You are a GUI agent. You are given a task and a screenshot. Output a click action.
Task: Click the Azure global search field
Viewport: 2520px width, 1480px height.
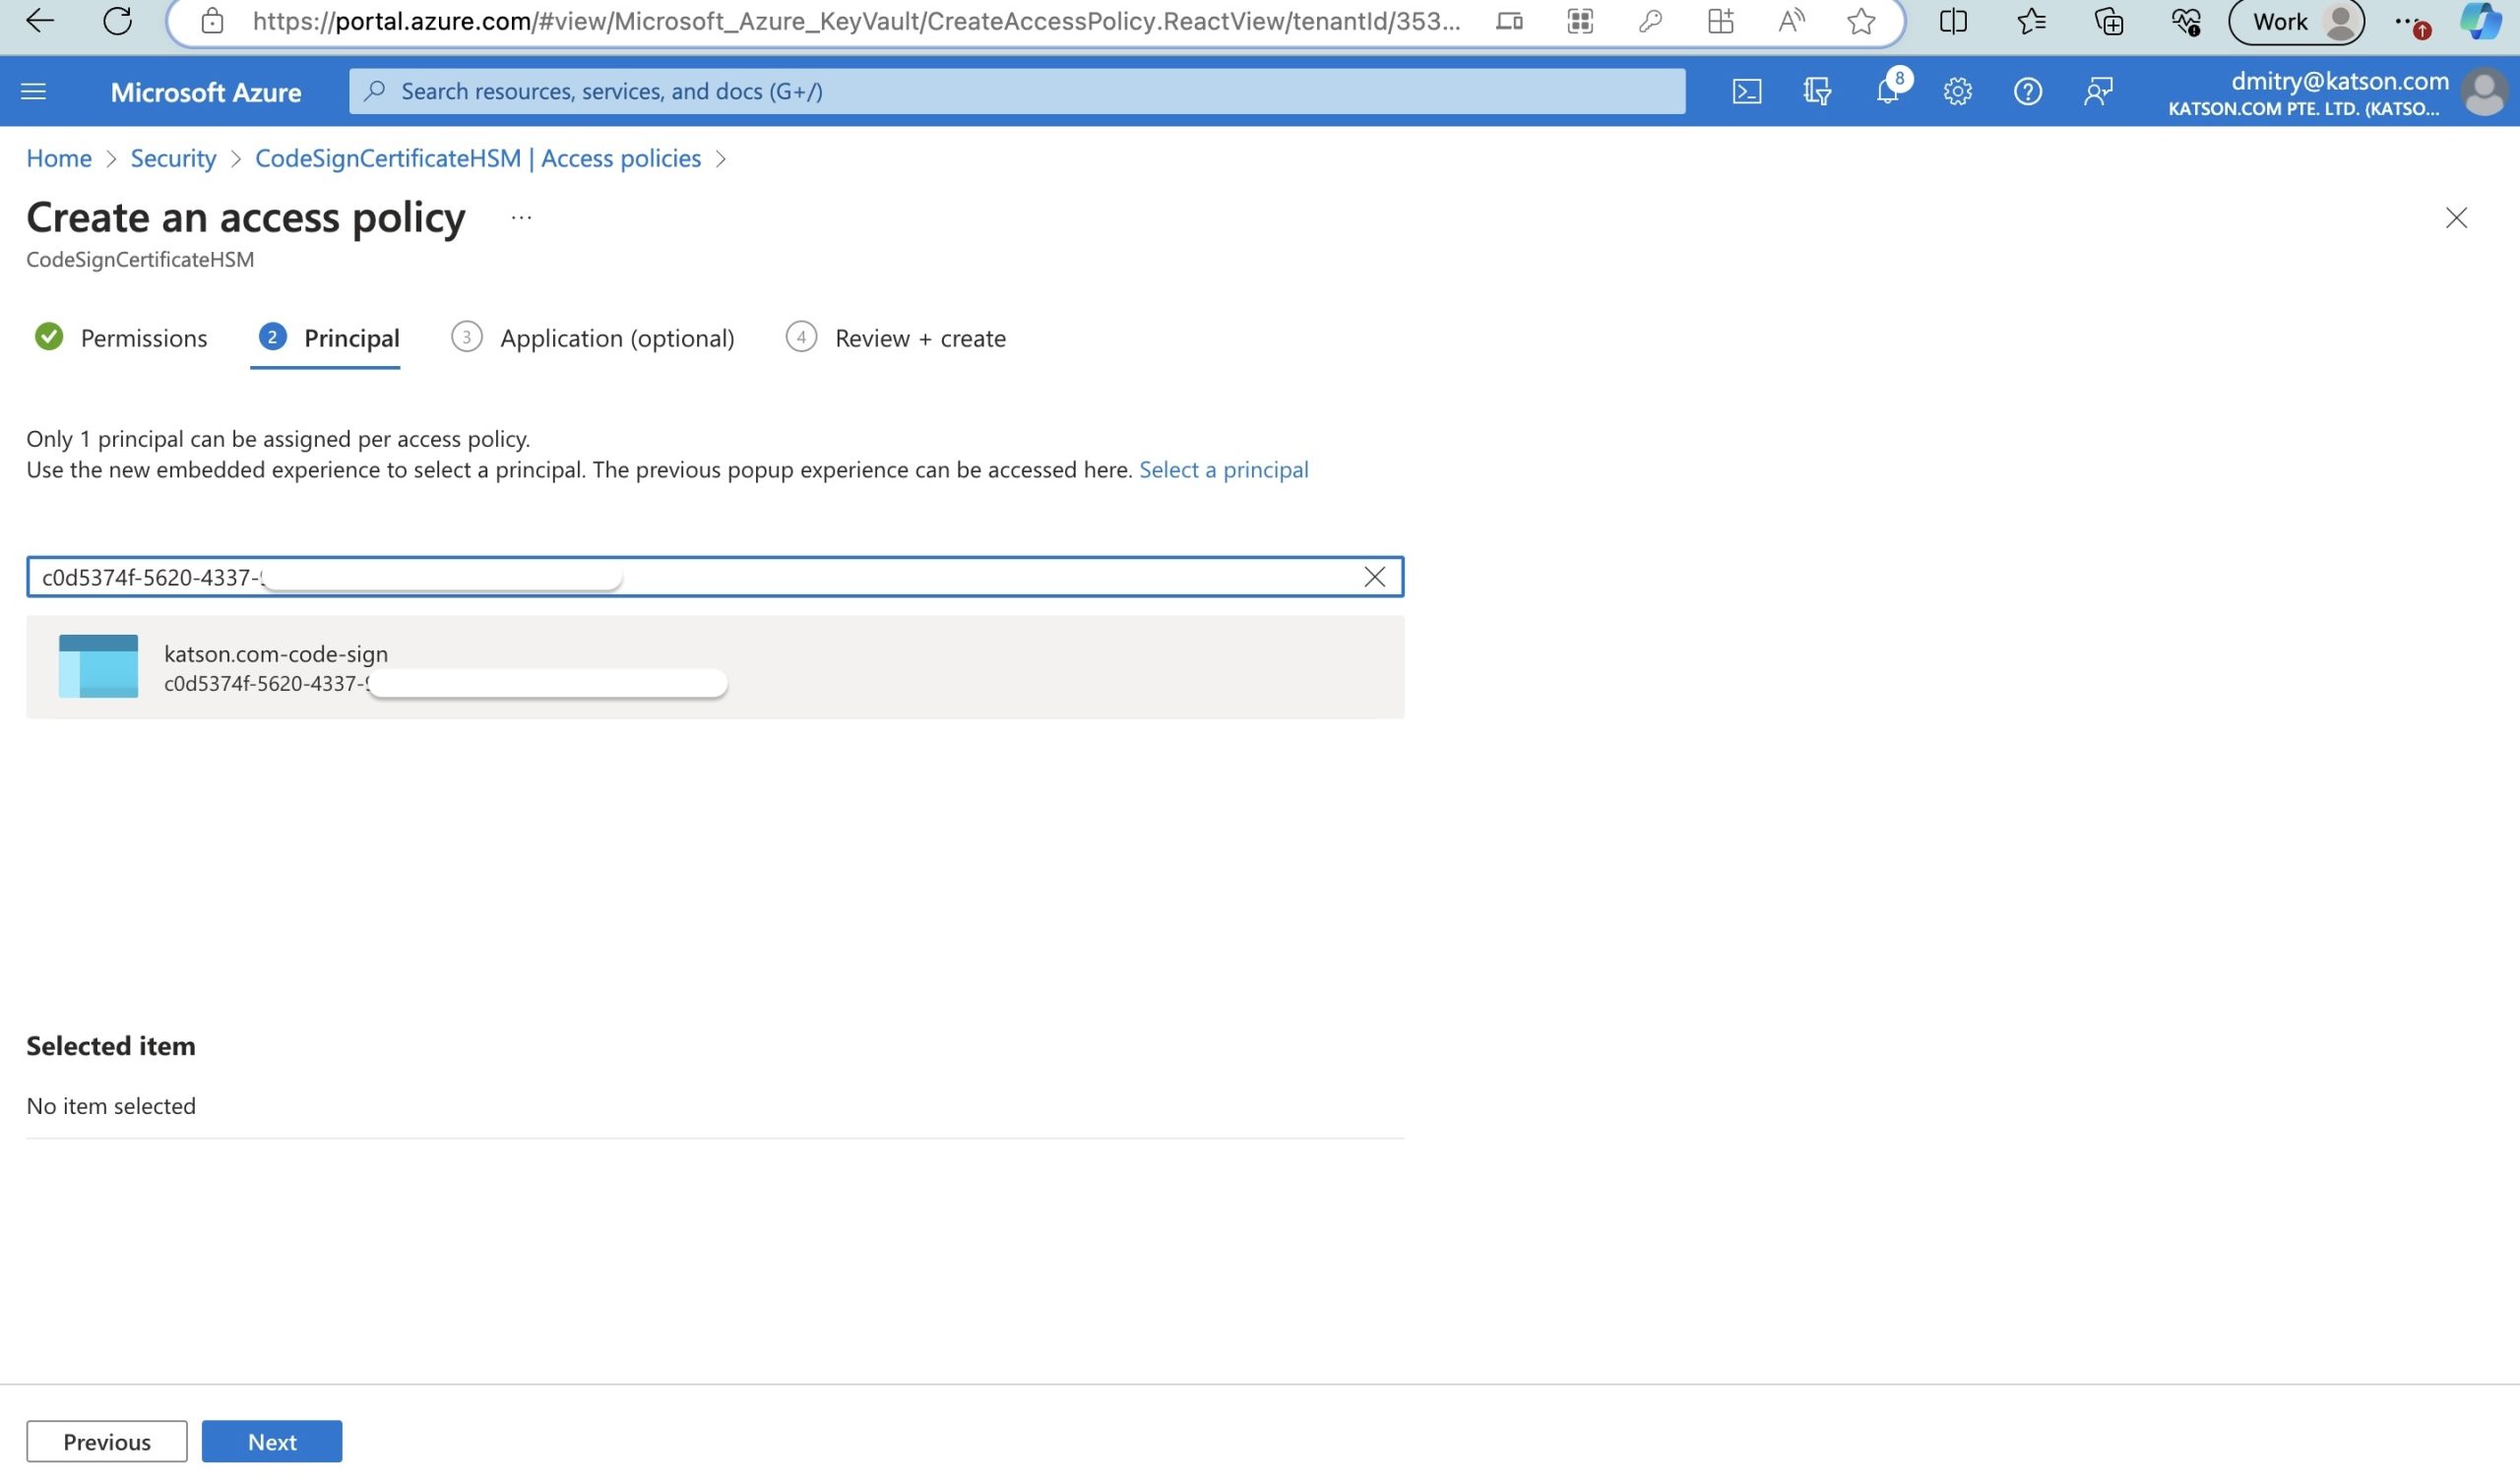1016,92
